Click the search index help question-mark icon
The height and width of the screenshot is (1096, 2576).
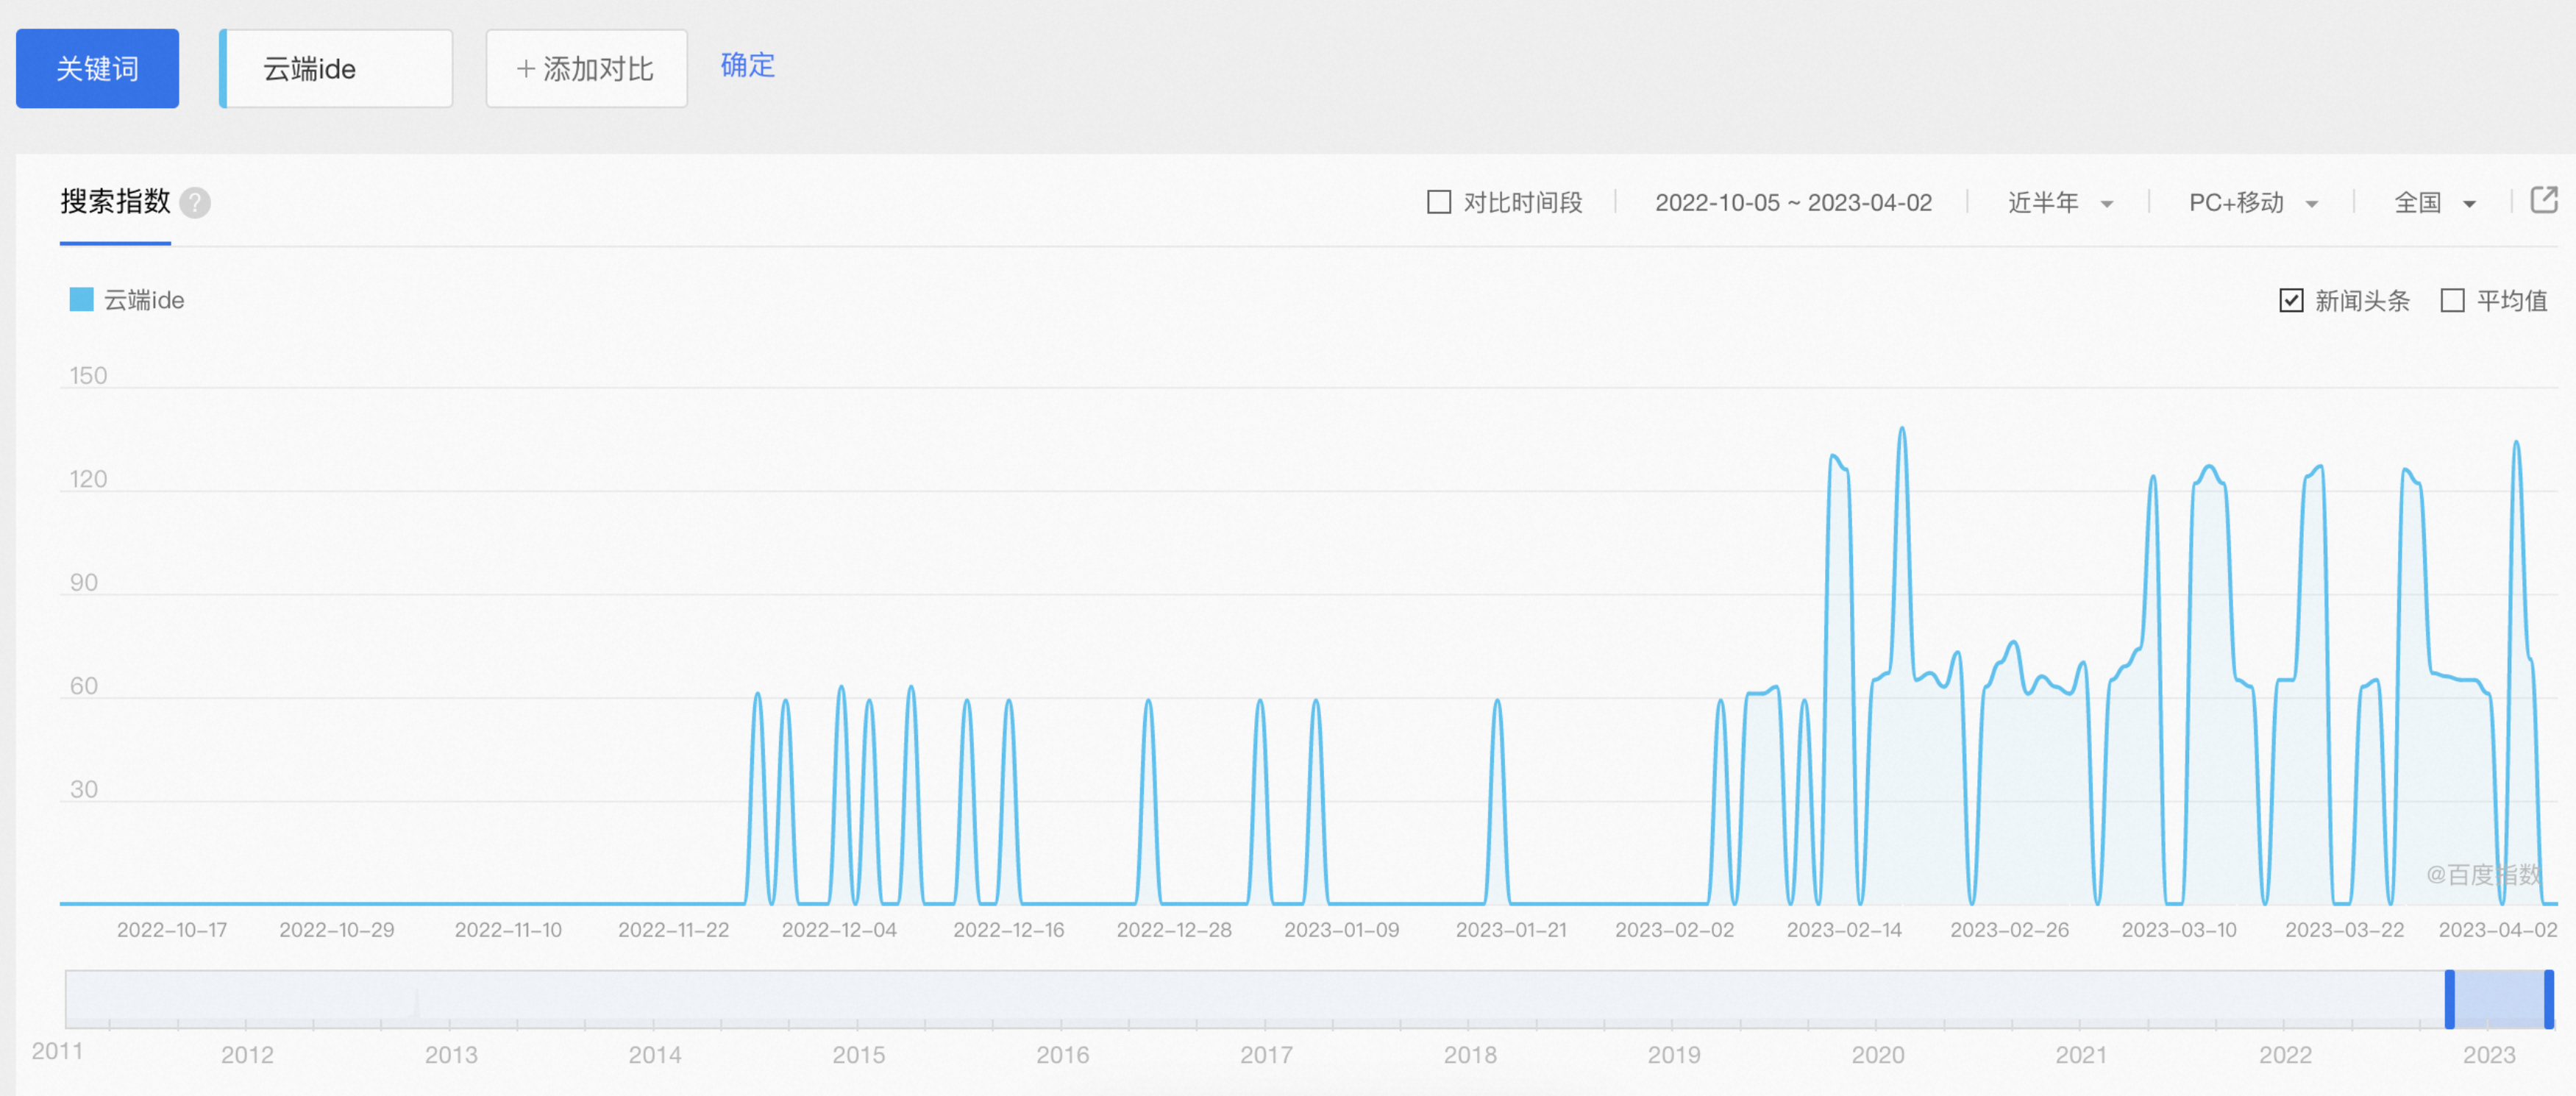195,203
